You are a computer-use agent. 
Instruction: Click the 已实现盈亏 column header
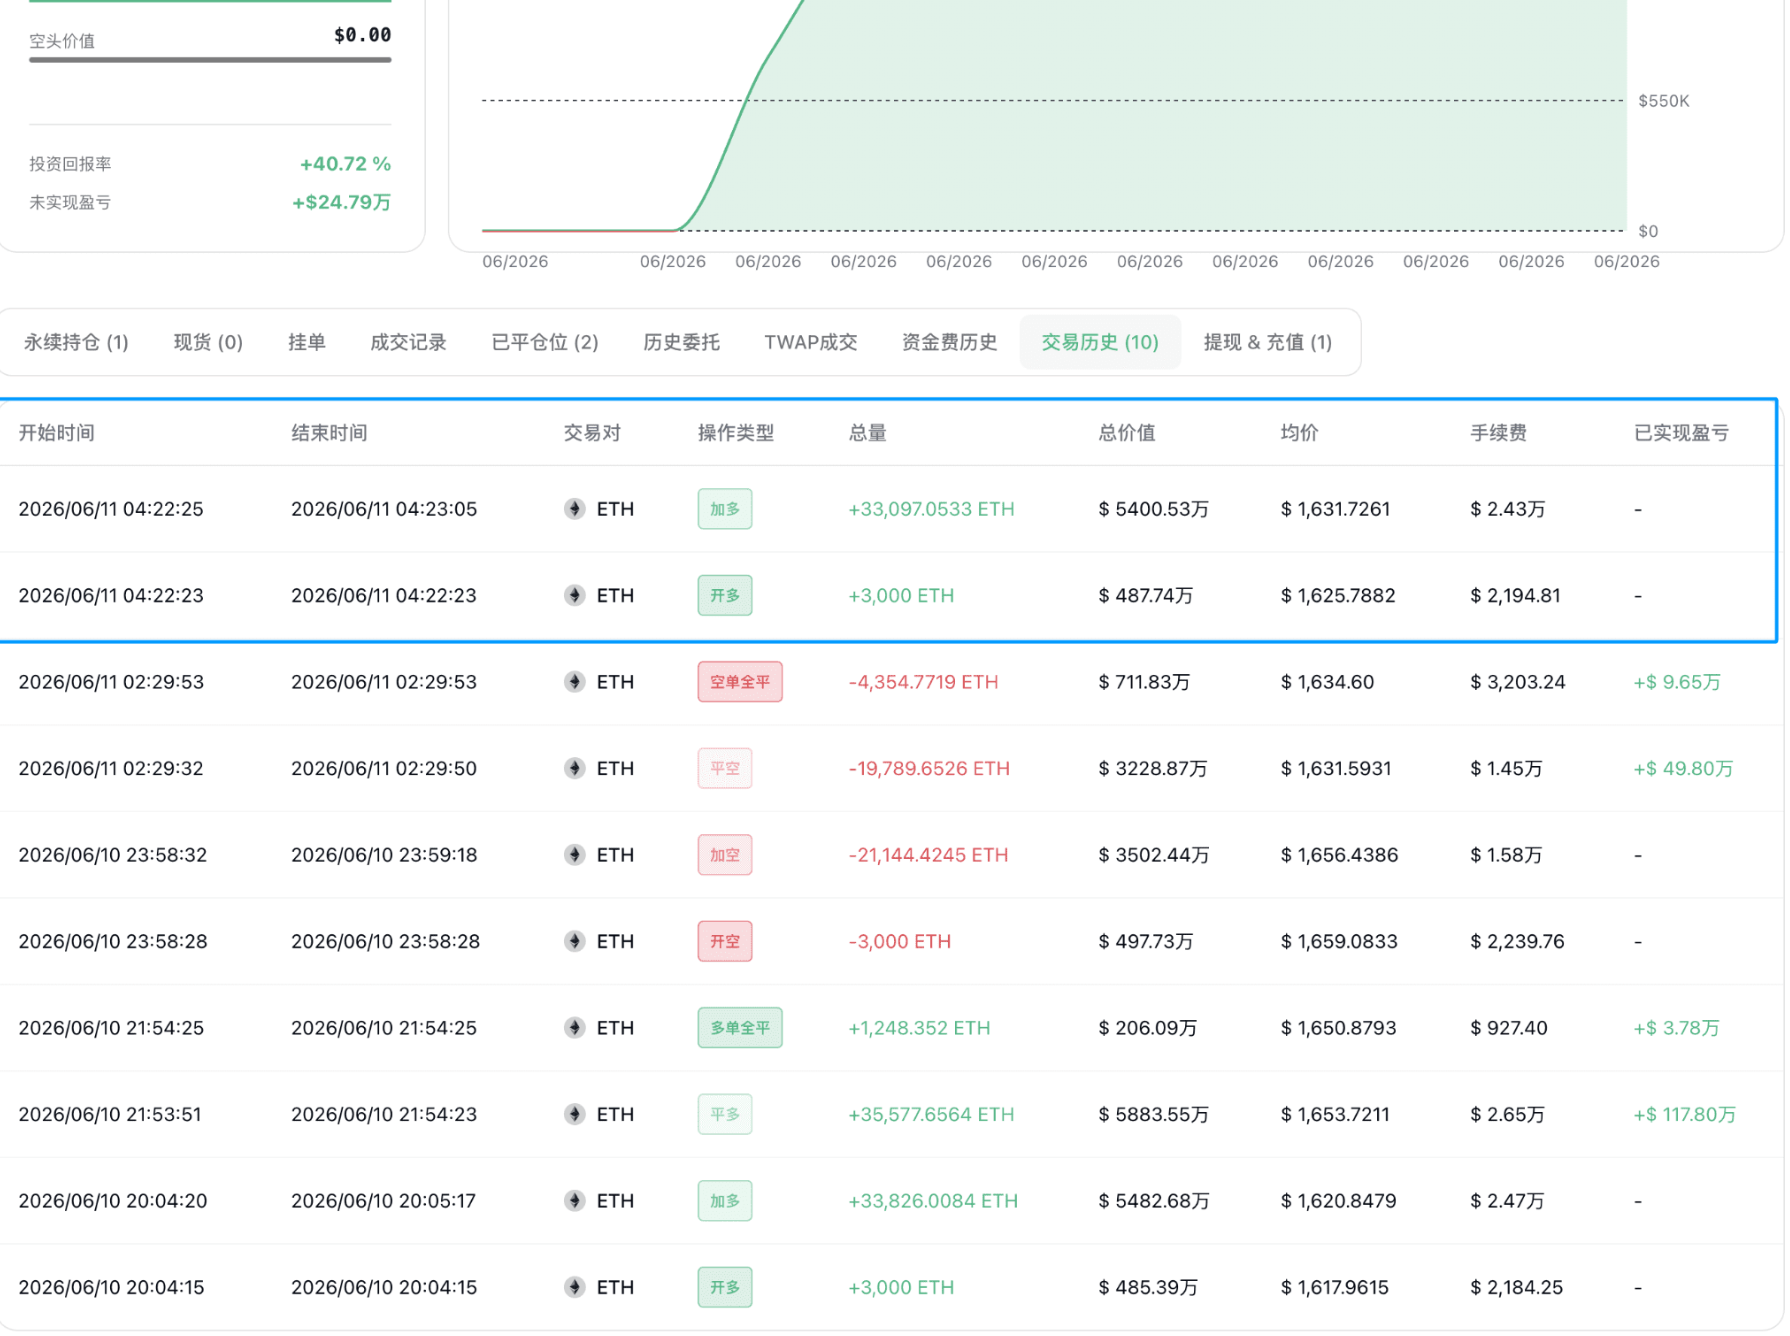tap(1681, 433)
